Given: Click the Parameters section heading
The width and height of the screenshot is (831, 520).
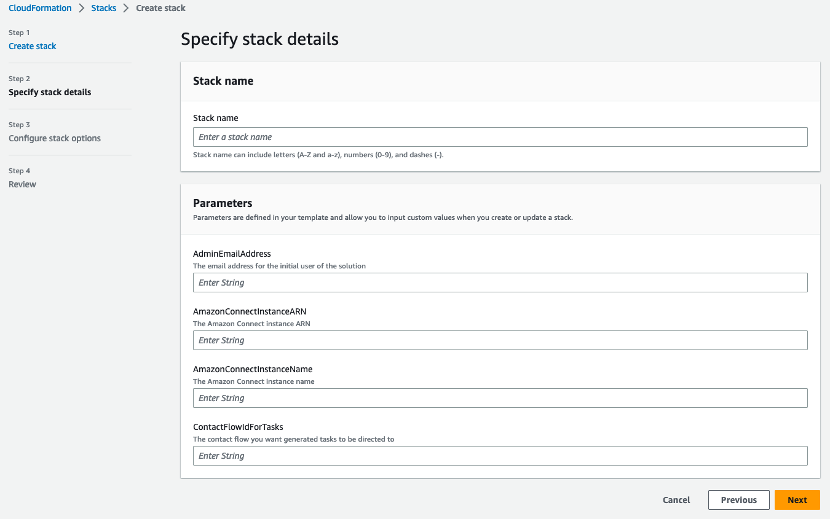Looking at the screenshot, I should click(x=222, y=203).
